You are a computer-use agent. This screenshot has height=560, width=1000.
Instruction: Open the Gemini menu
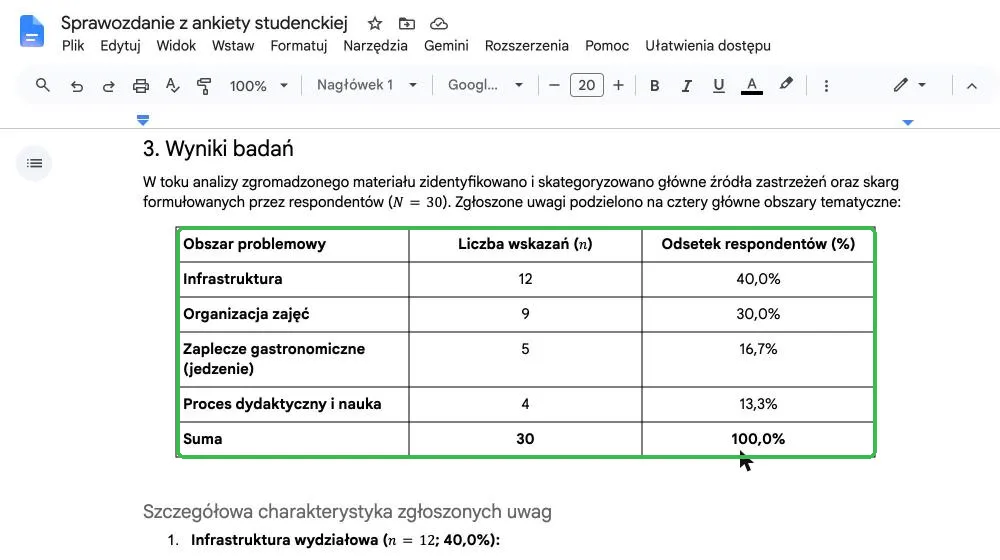tap(446, 46)
